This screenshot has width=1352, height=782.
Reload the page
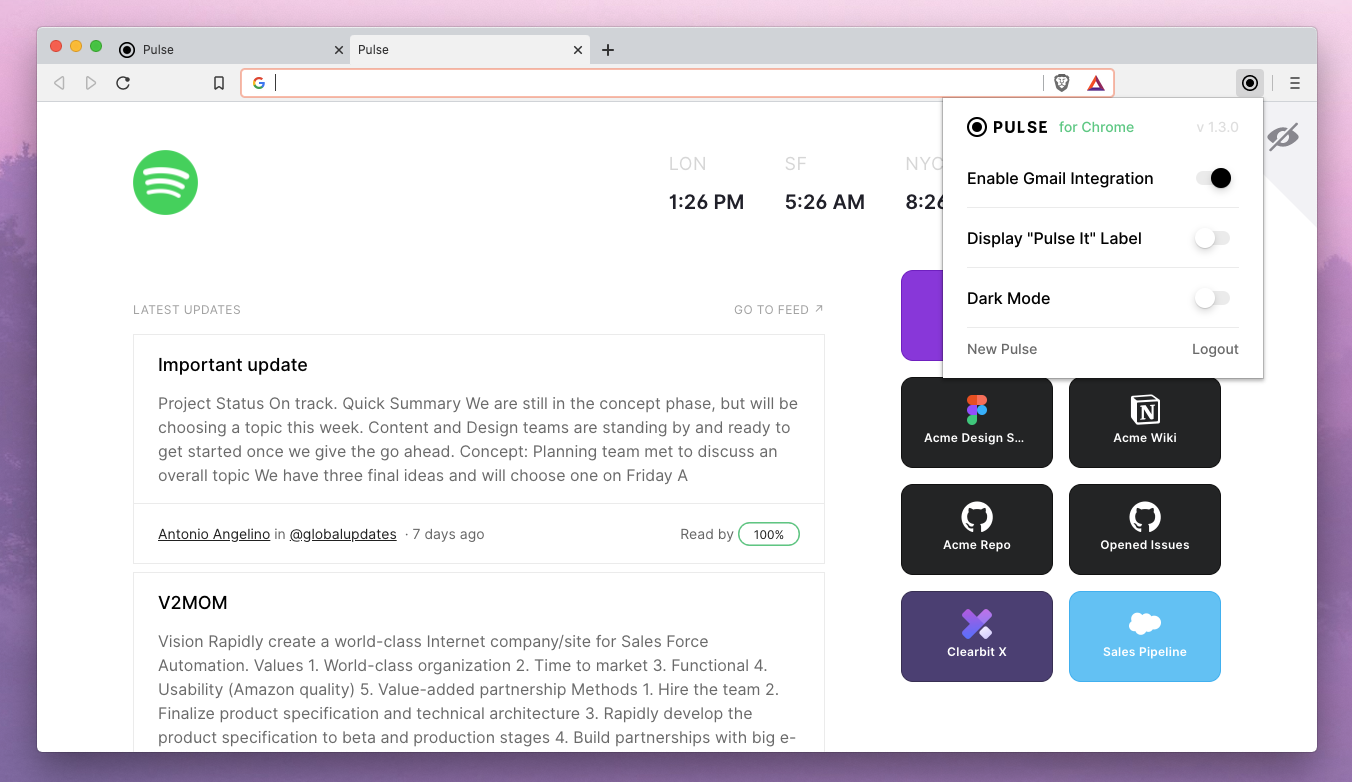coord(123,83)
